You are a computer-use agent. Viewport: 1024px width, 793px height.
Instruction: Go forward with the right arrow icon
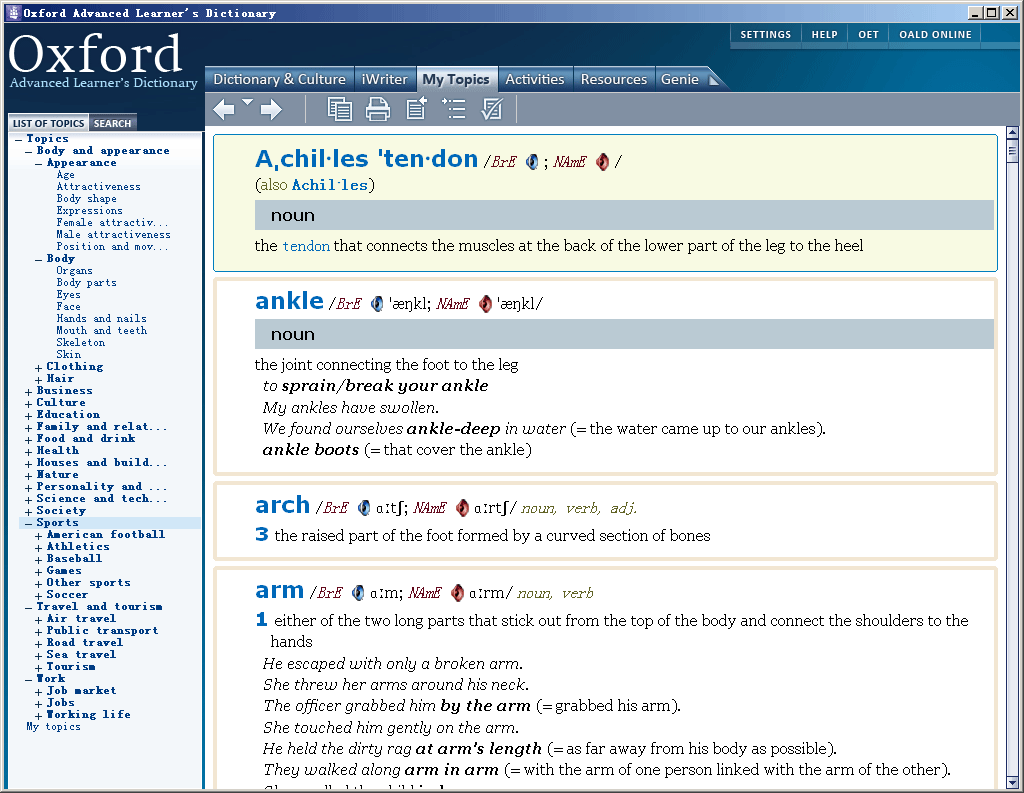point(272,109)
